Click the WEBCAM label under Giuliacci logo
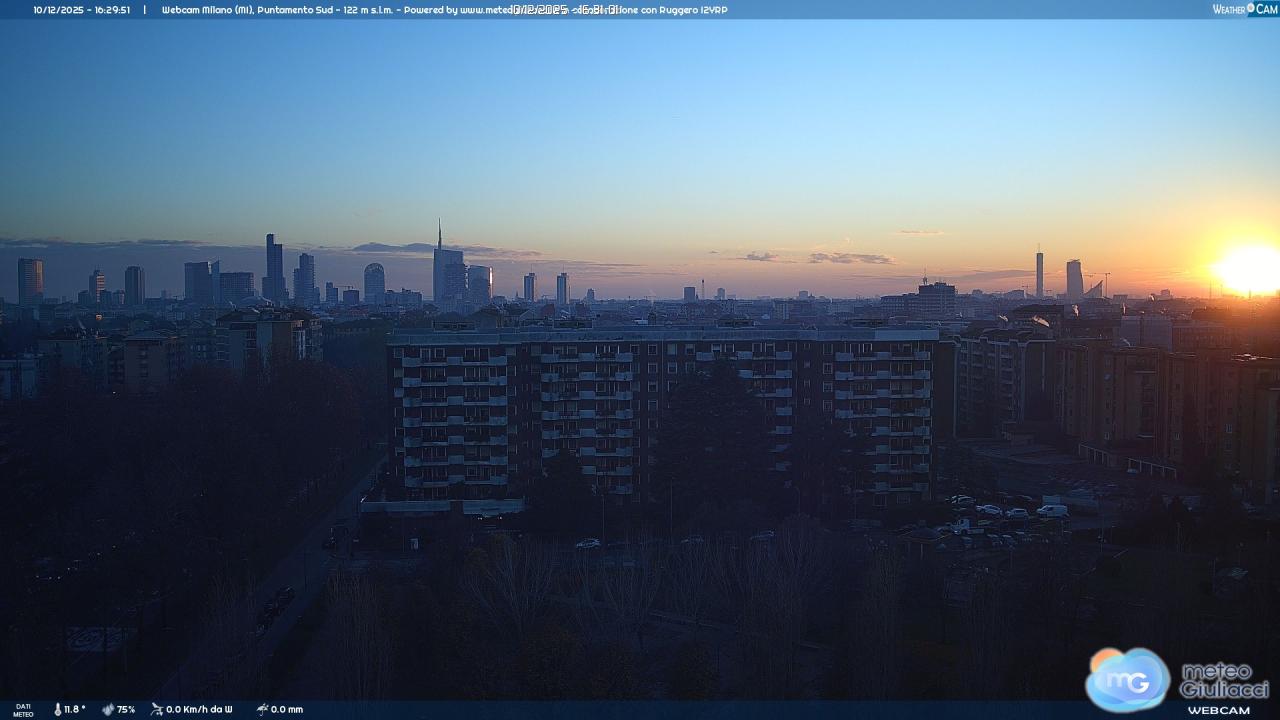Viewport: 1280px width, 720px height. point(1218,710)
